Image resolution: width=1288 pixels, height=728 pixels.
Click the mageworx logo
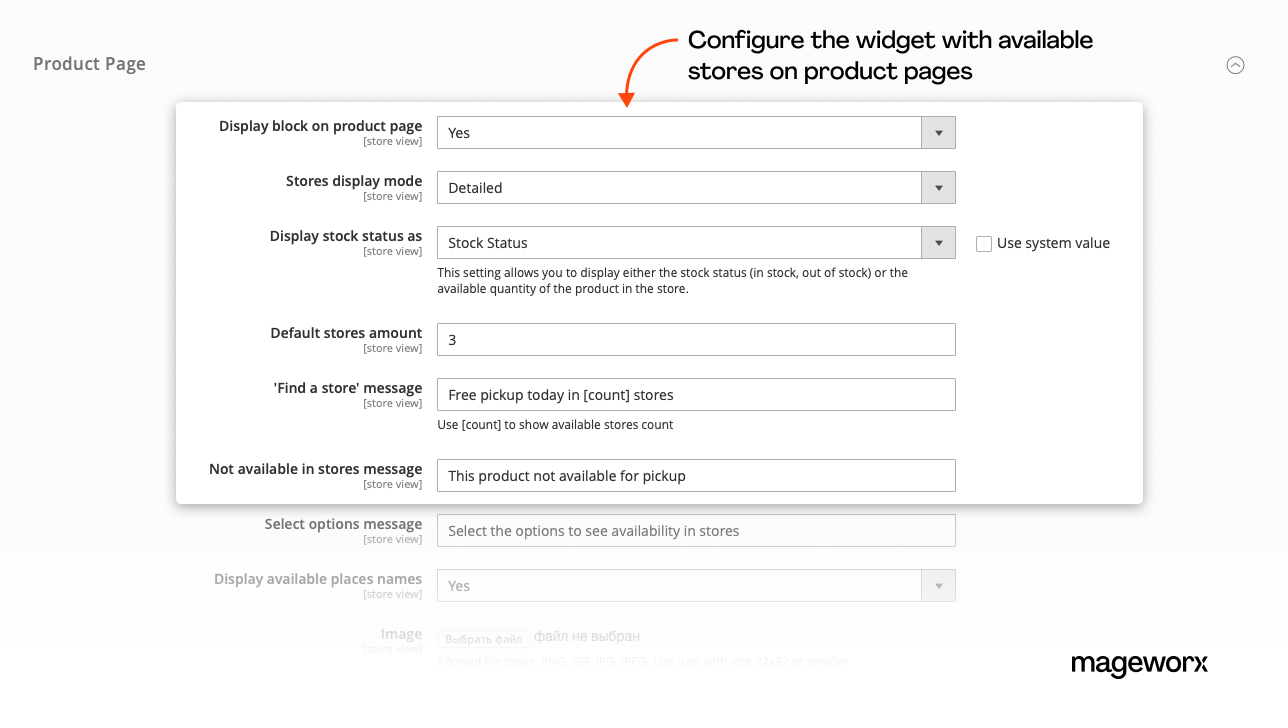1139,664
